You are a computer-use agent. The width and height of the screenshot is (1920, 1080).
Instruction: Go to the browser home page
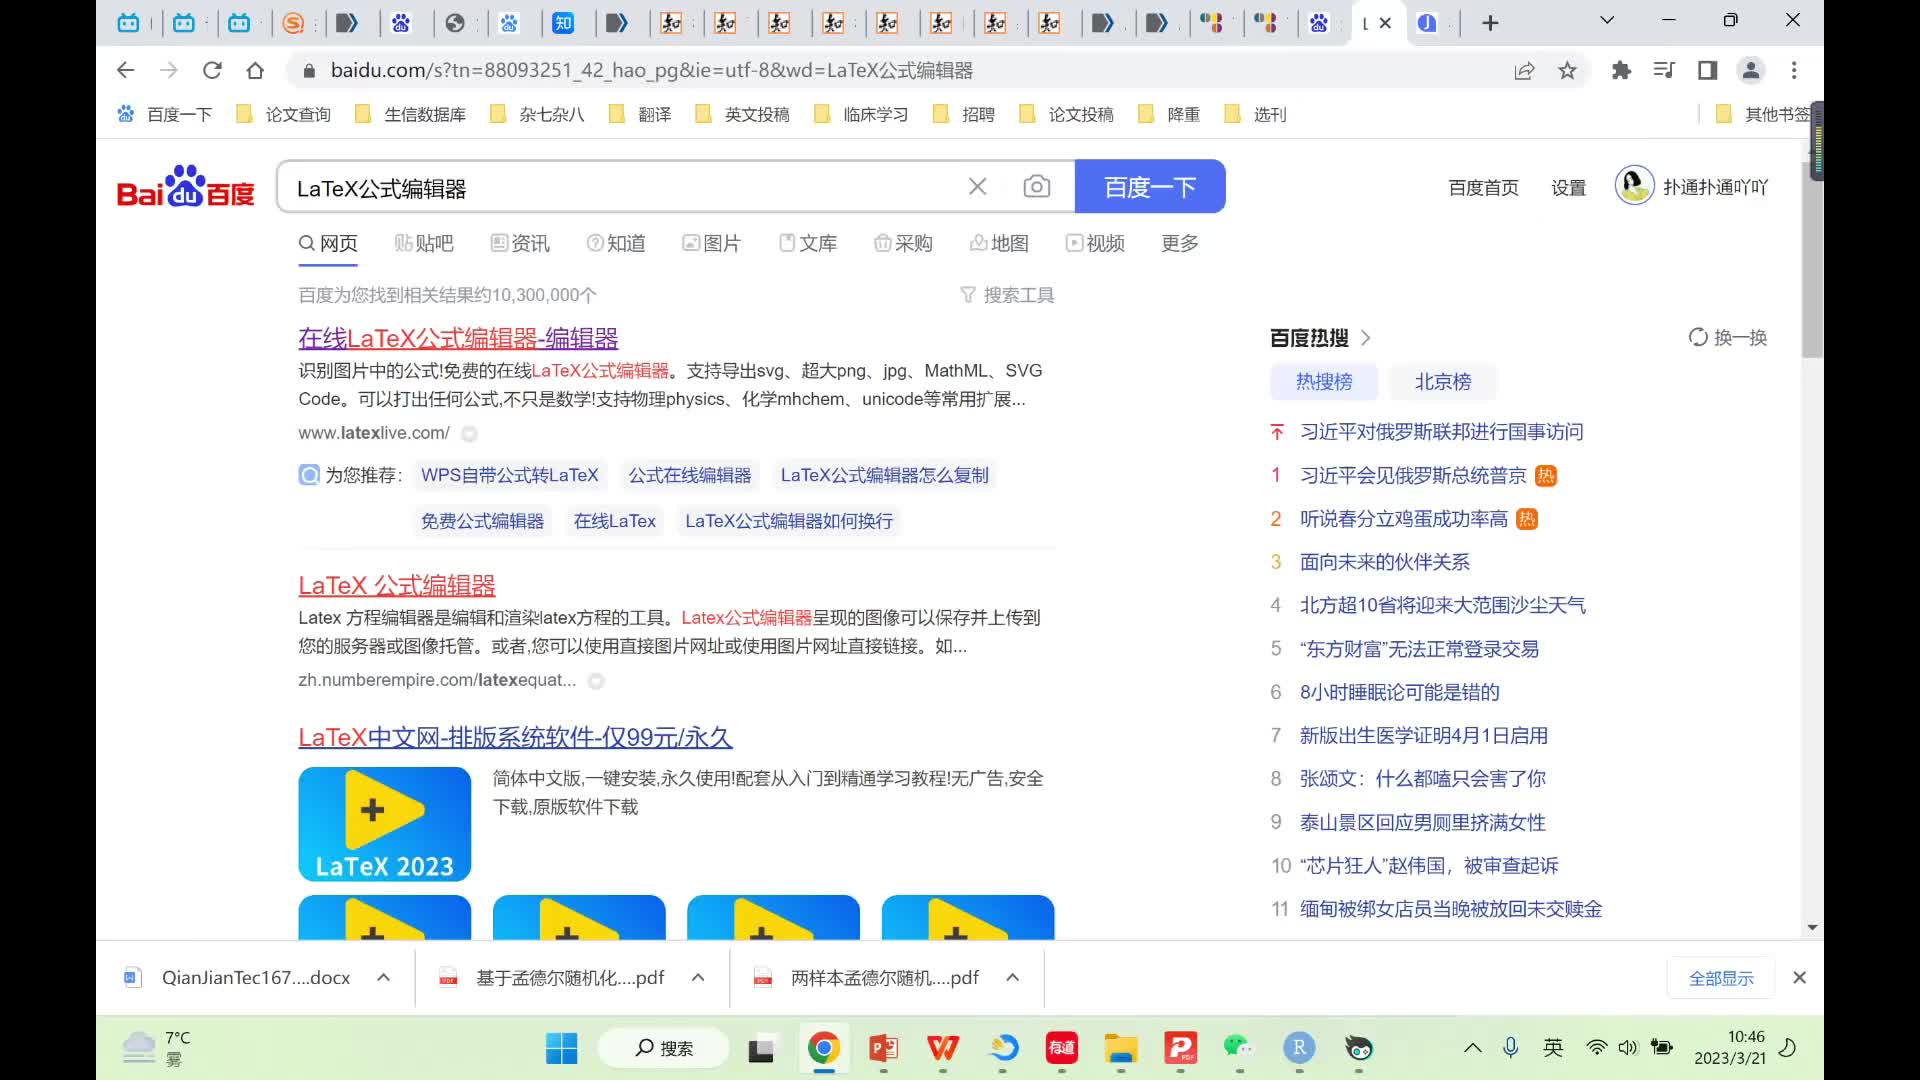[x=255, y=70]
